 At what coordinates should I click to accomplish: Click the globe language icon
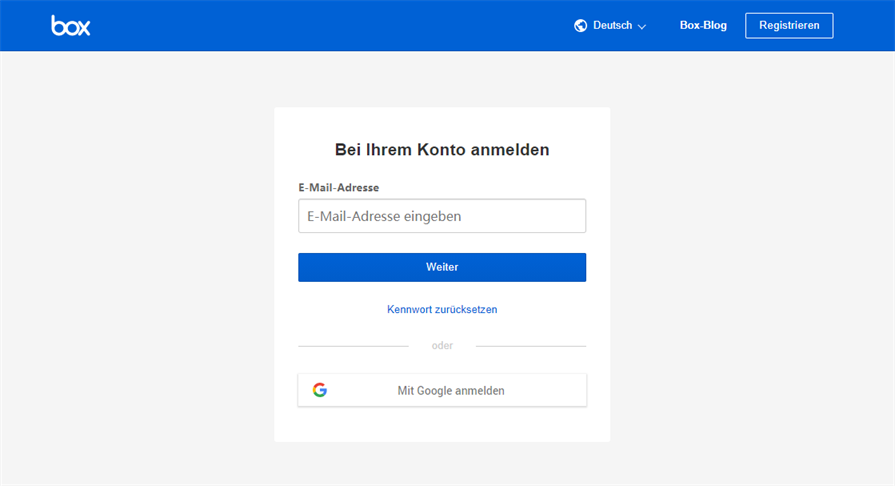pyautogui.click(x=581, y=26)
